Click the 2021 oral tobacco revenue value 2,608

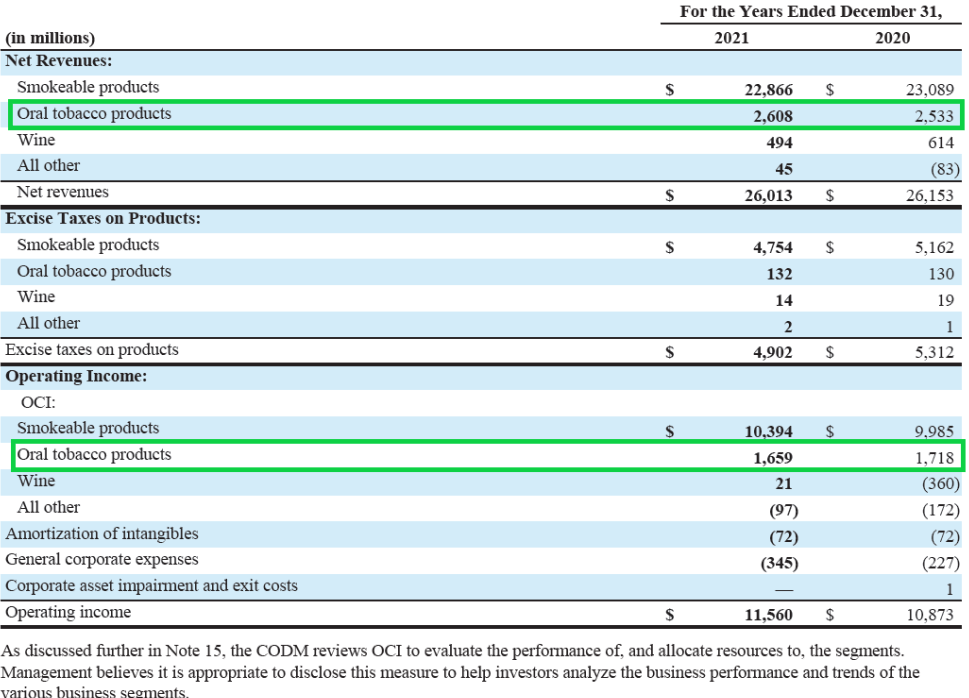772,116
